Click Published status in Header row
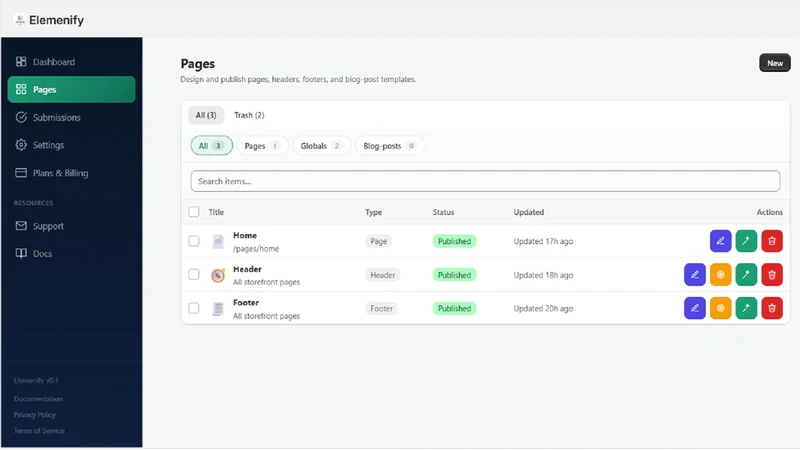 point(454,275)
